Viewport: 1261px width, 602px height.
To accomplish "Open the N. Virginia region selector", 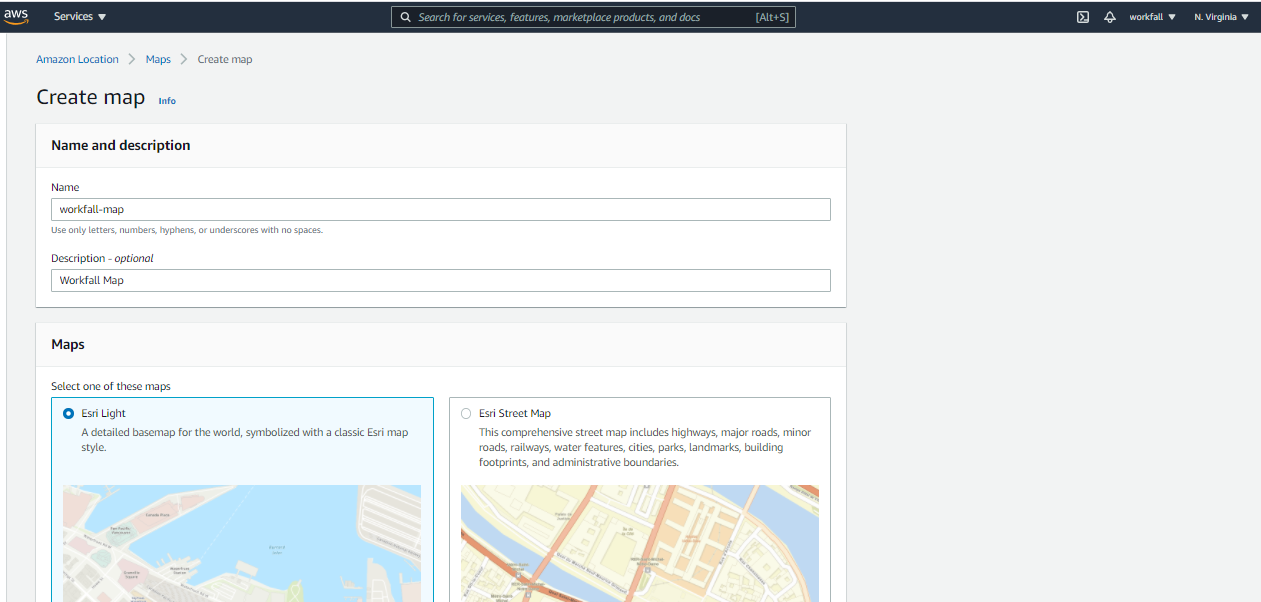I will point(1221,17).
